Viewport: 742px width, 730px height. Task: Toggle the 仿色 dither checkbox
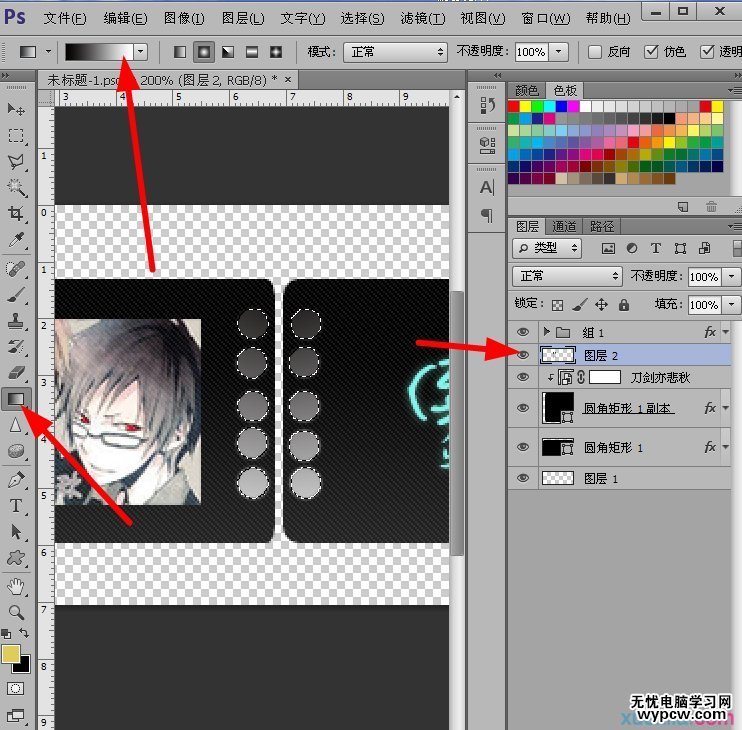click(651, 52)
